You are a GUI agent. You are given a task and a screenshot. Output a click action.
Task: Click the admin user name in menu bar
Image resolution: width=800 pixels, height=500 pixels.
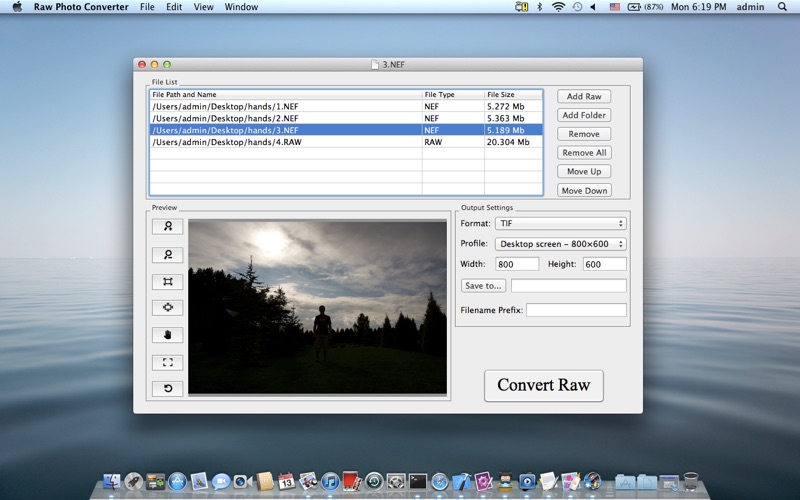pyautogui.click(x=750, y=7)
